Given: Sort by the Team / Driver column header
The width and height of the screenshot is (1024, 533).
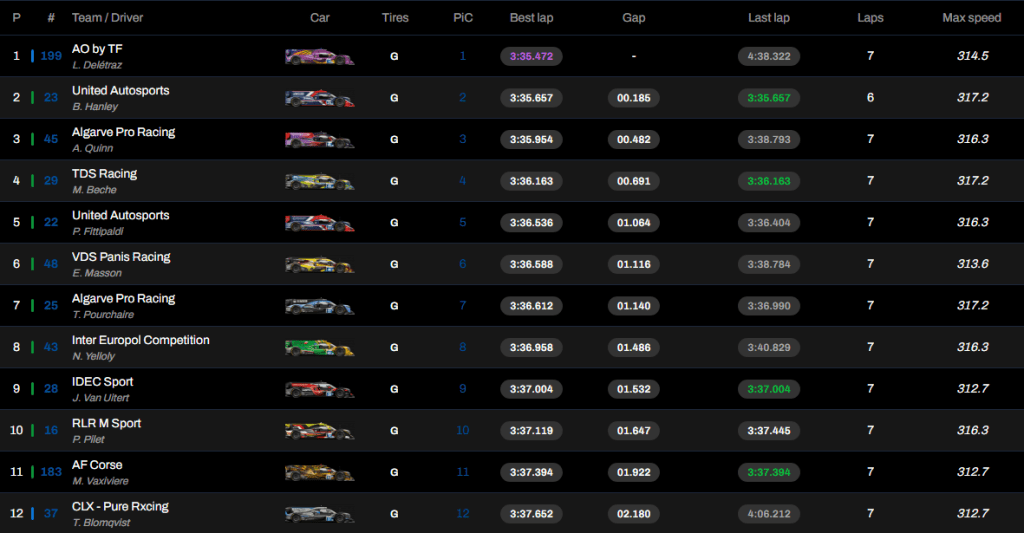Looking at the screenshot, I should tap(107, 18).
